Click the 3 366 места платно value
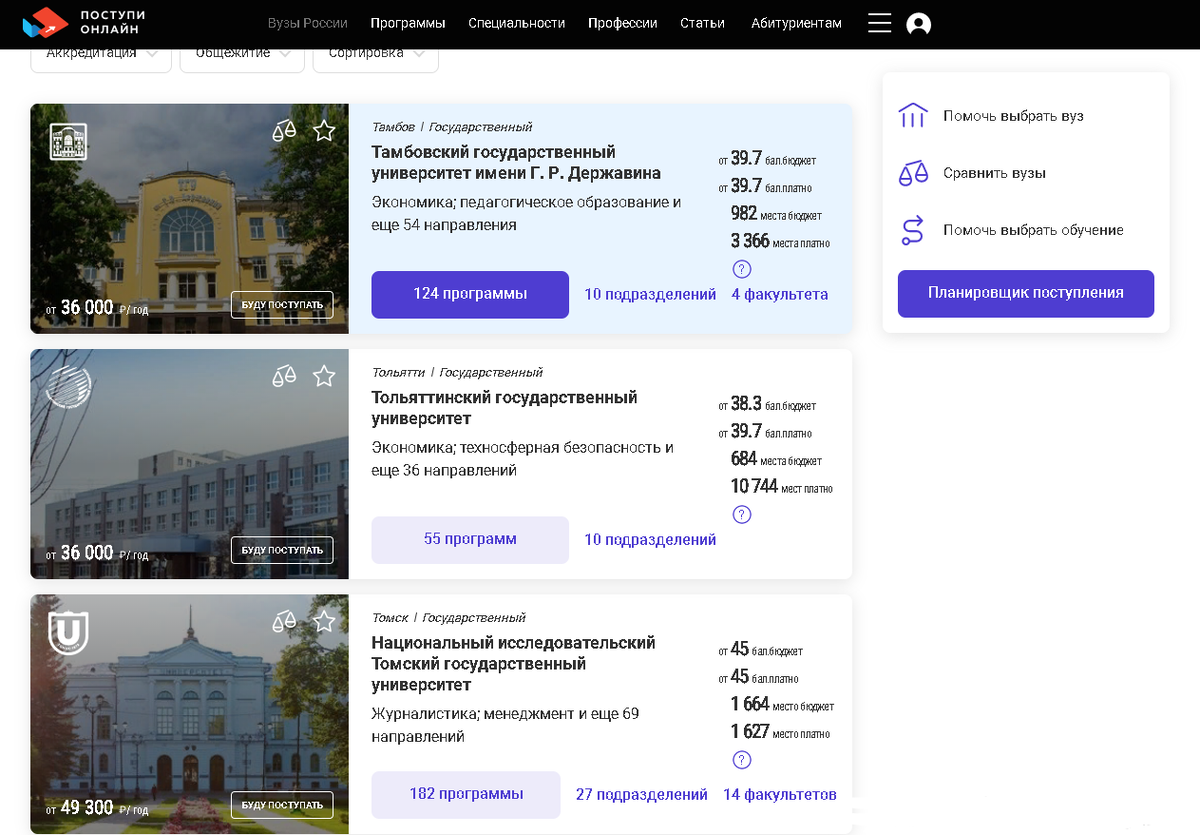The image size is (1200, 835). [x=780, y=241]
